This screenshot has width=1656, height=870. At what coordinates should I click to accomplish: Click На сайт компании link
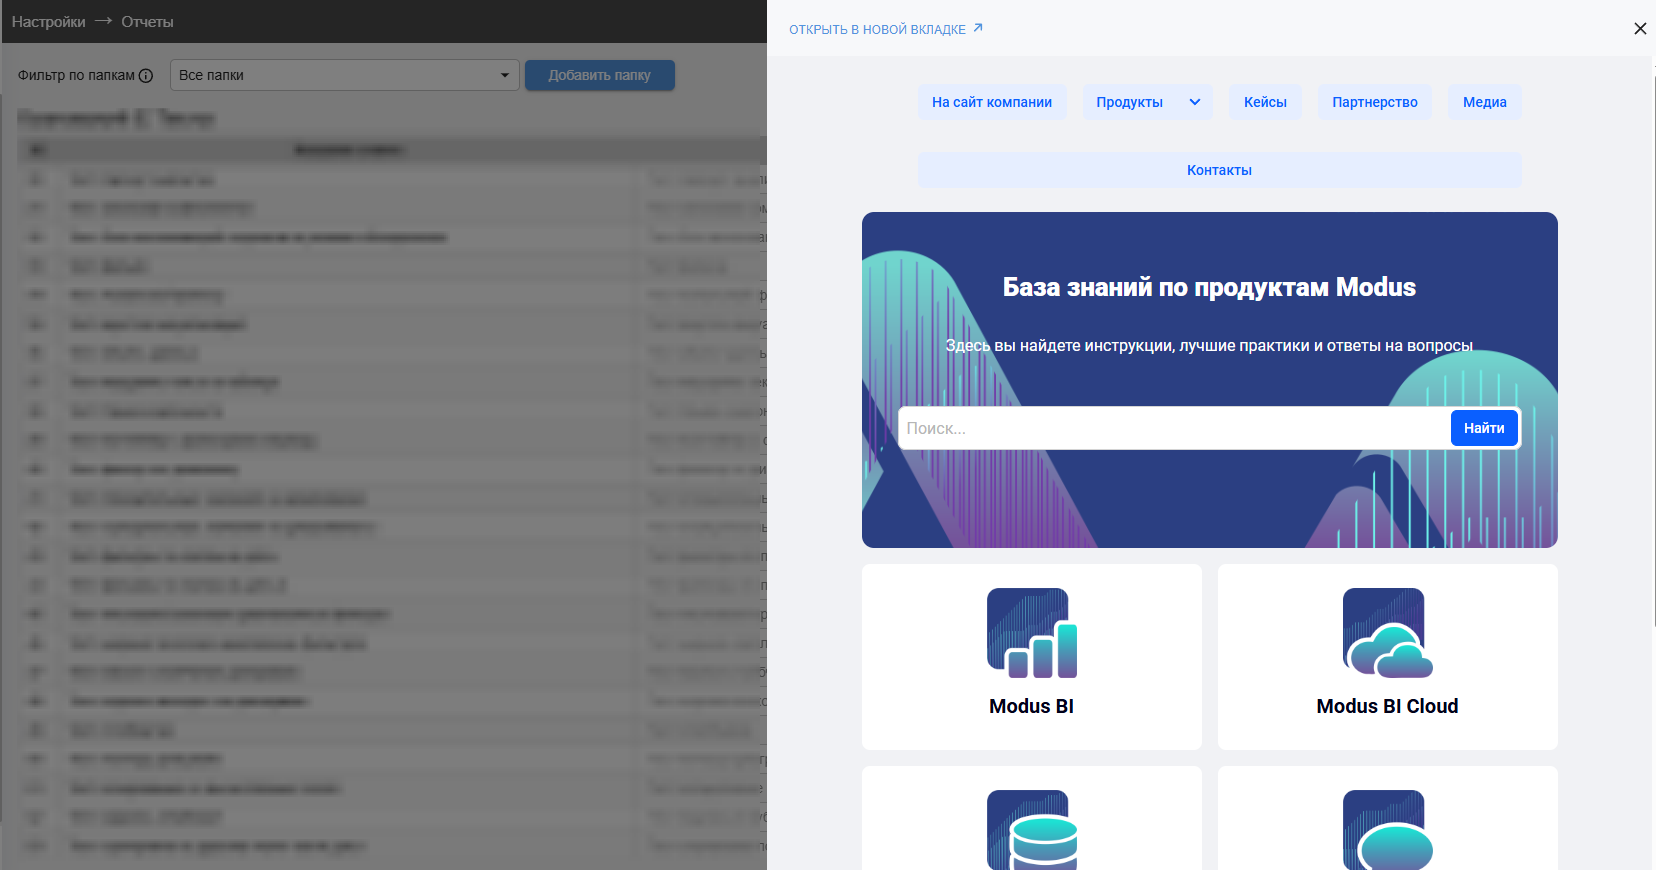click(991, 102)
